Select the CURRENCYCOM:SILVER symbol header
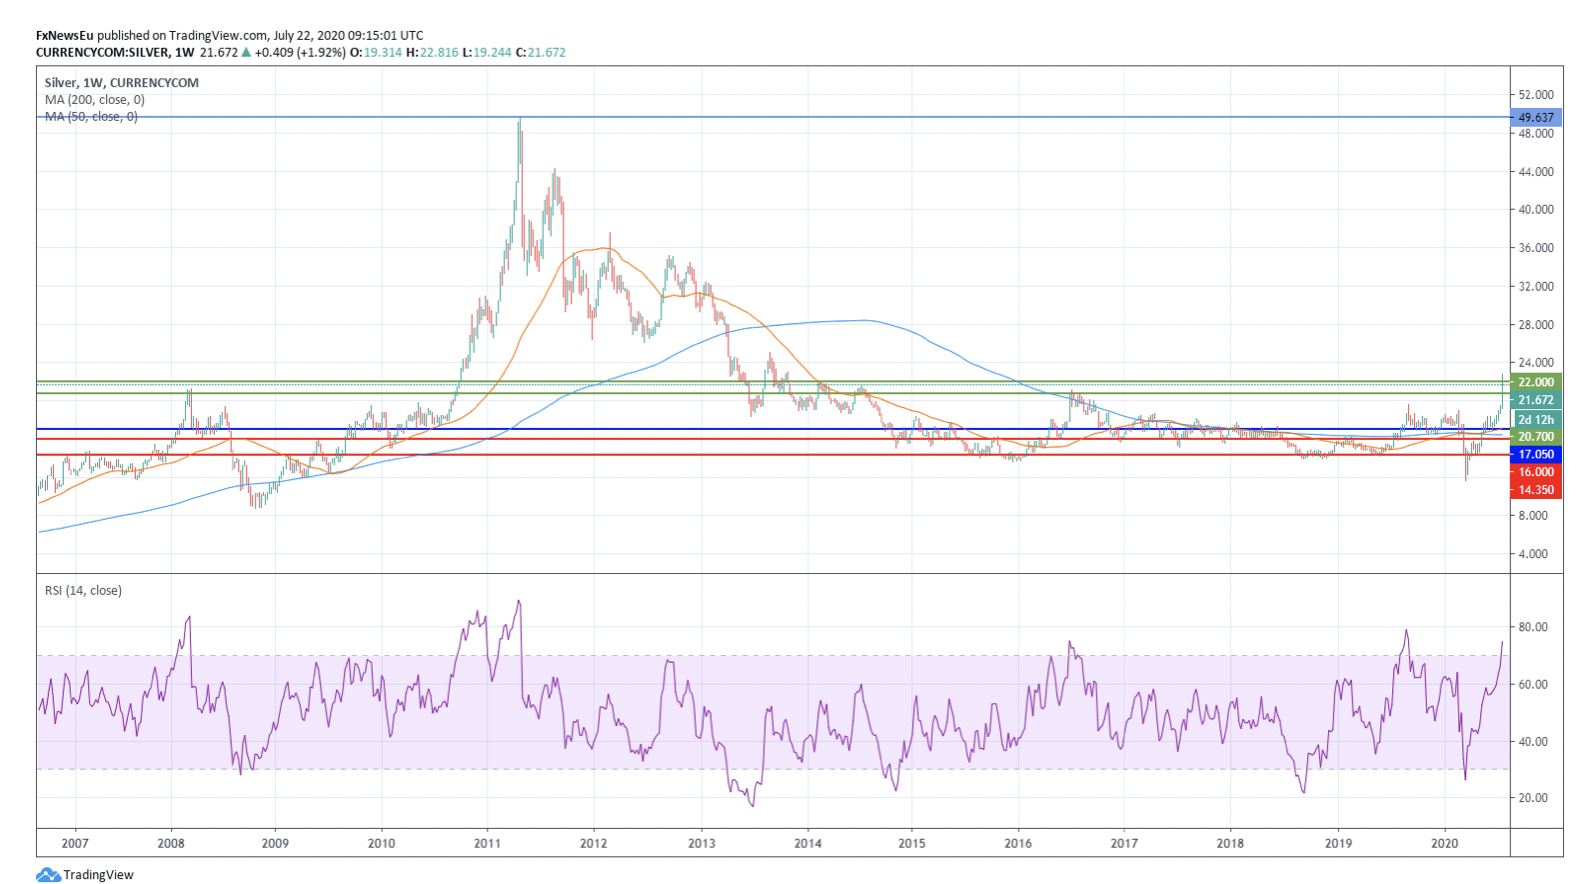Viewport: 1592px width, 884px height. point(101,52)
